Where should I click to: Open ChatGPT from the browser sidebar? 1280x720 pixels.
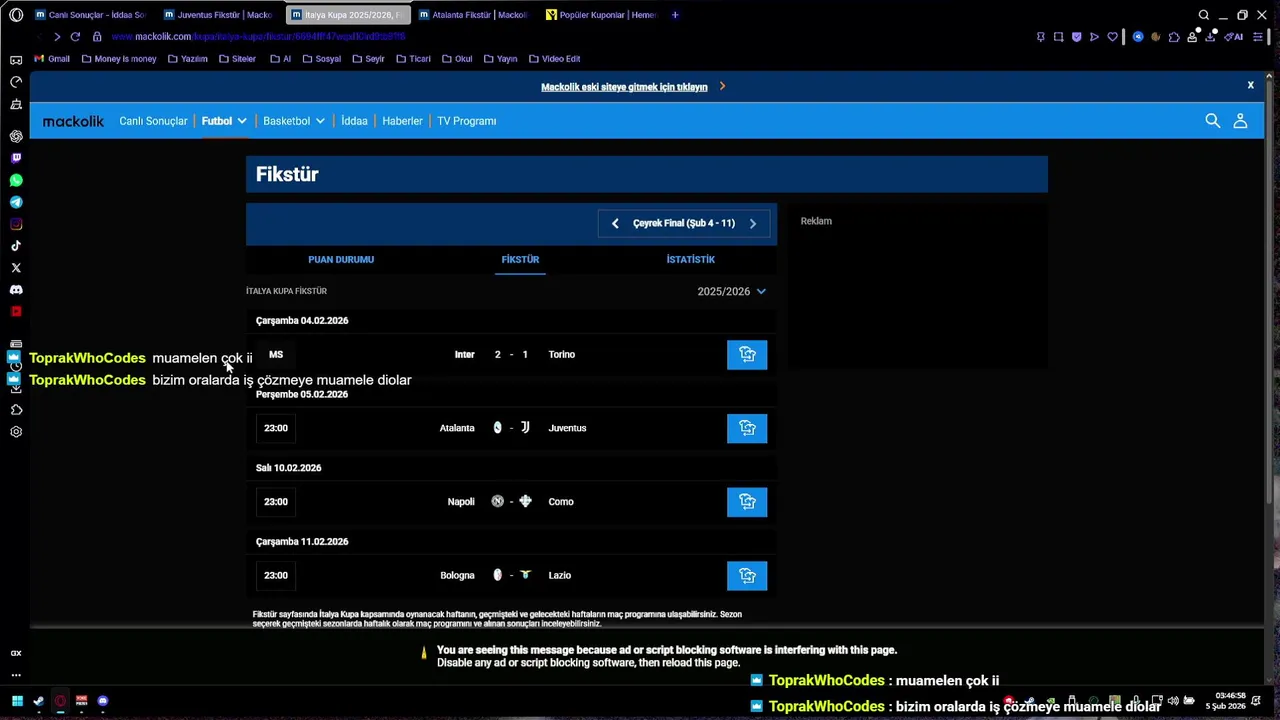click(x=16, y=136)
